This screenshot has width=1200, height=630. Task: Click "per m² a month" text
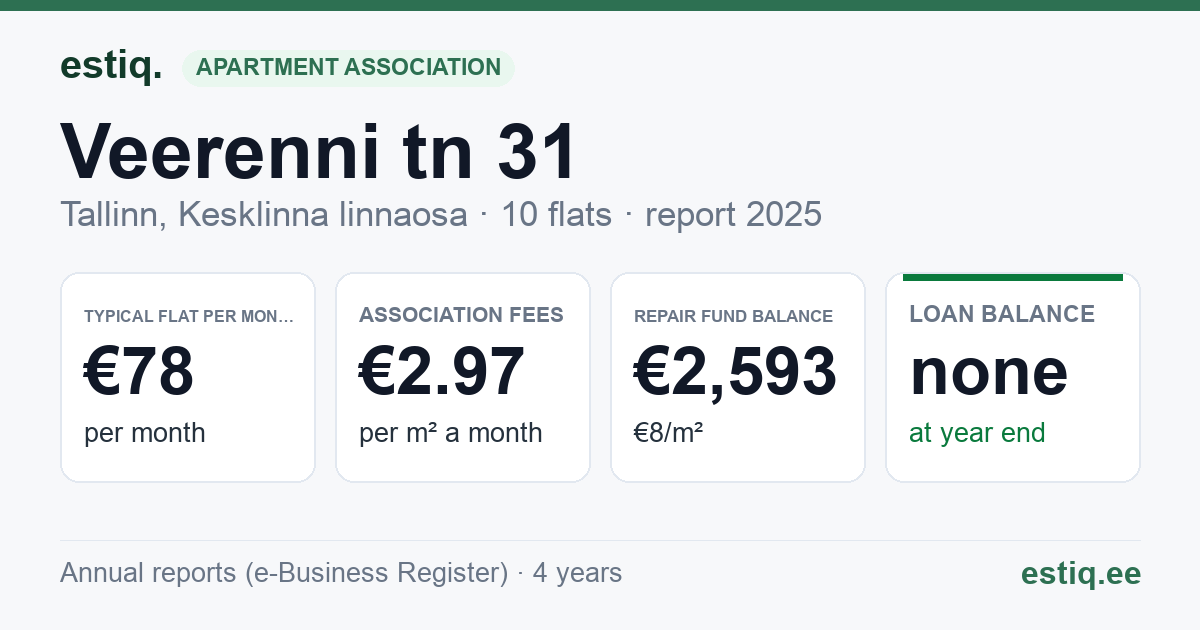point(451,433)
